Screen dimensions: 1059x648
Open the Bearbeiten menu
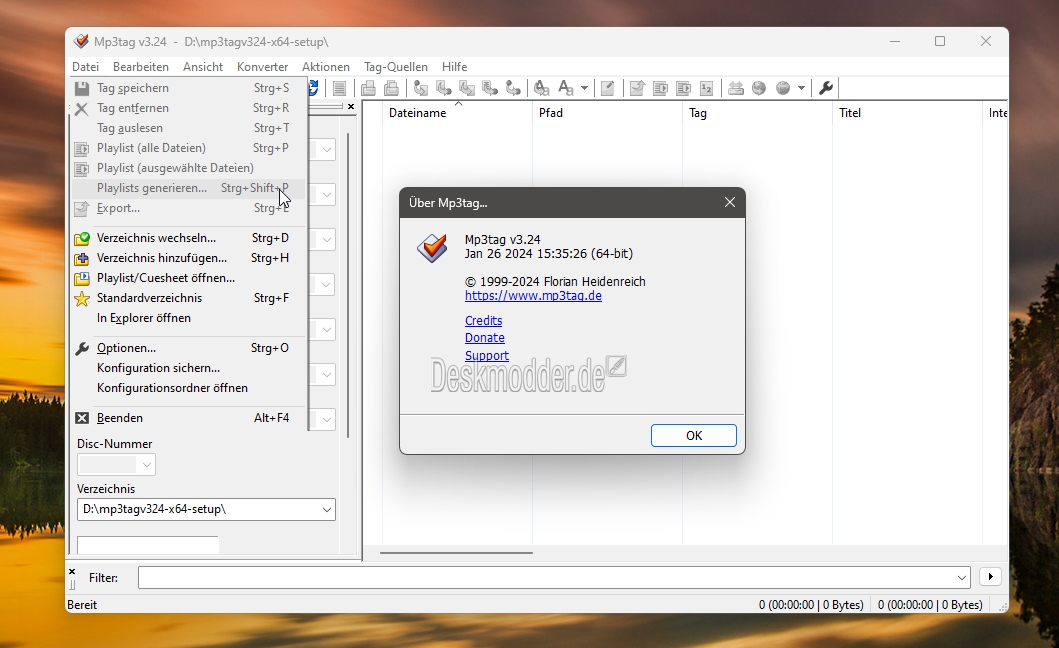[140, 67]
